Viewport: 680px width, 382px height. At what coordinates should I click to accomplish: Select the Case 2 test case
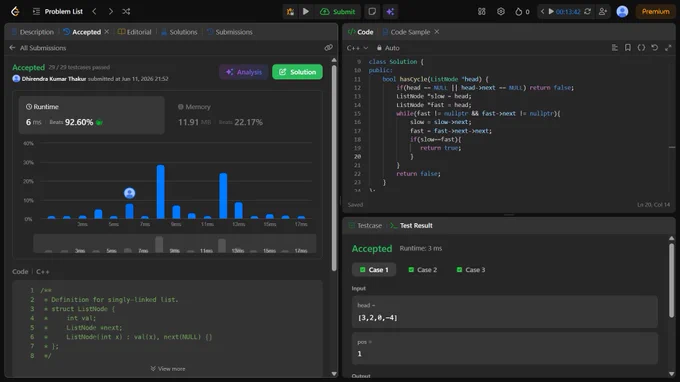pos(422,270)
